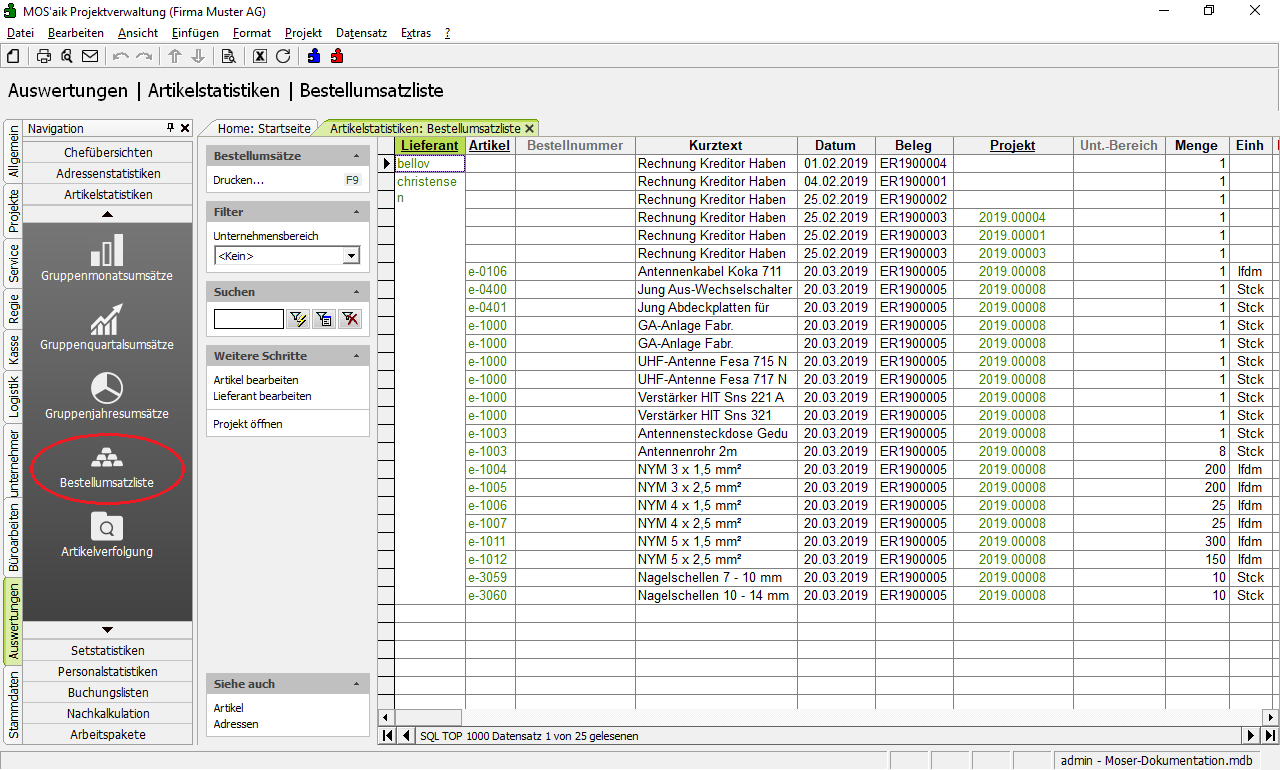Pin the Navigation panel
1280x770 pixels.
click(170, 128)
